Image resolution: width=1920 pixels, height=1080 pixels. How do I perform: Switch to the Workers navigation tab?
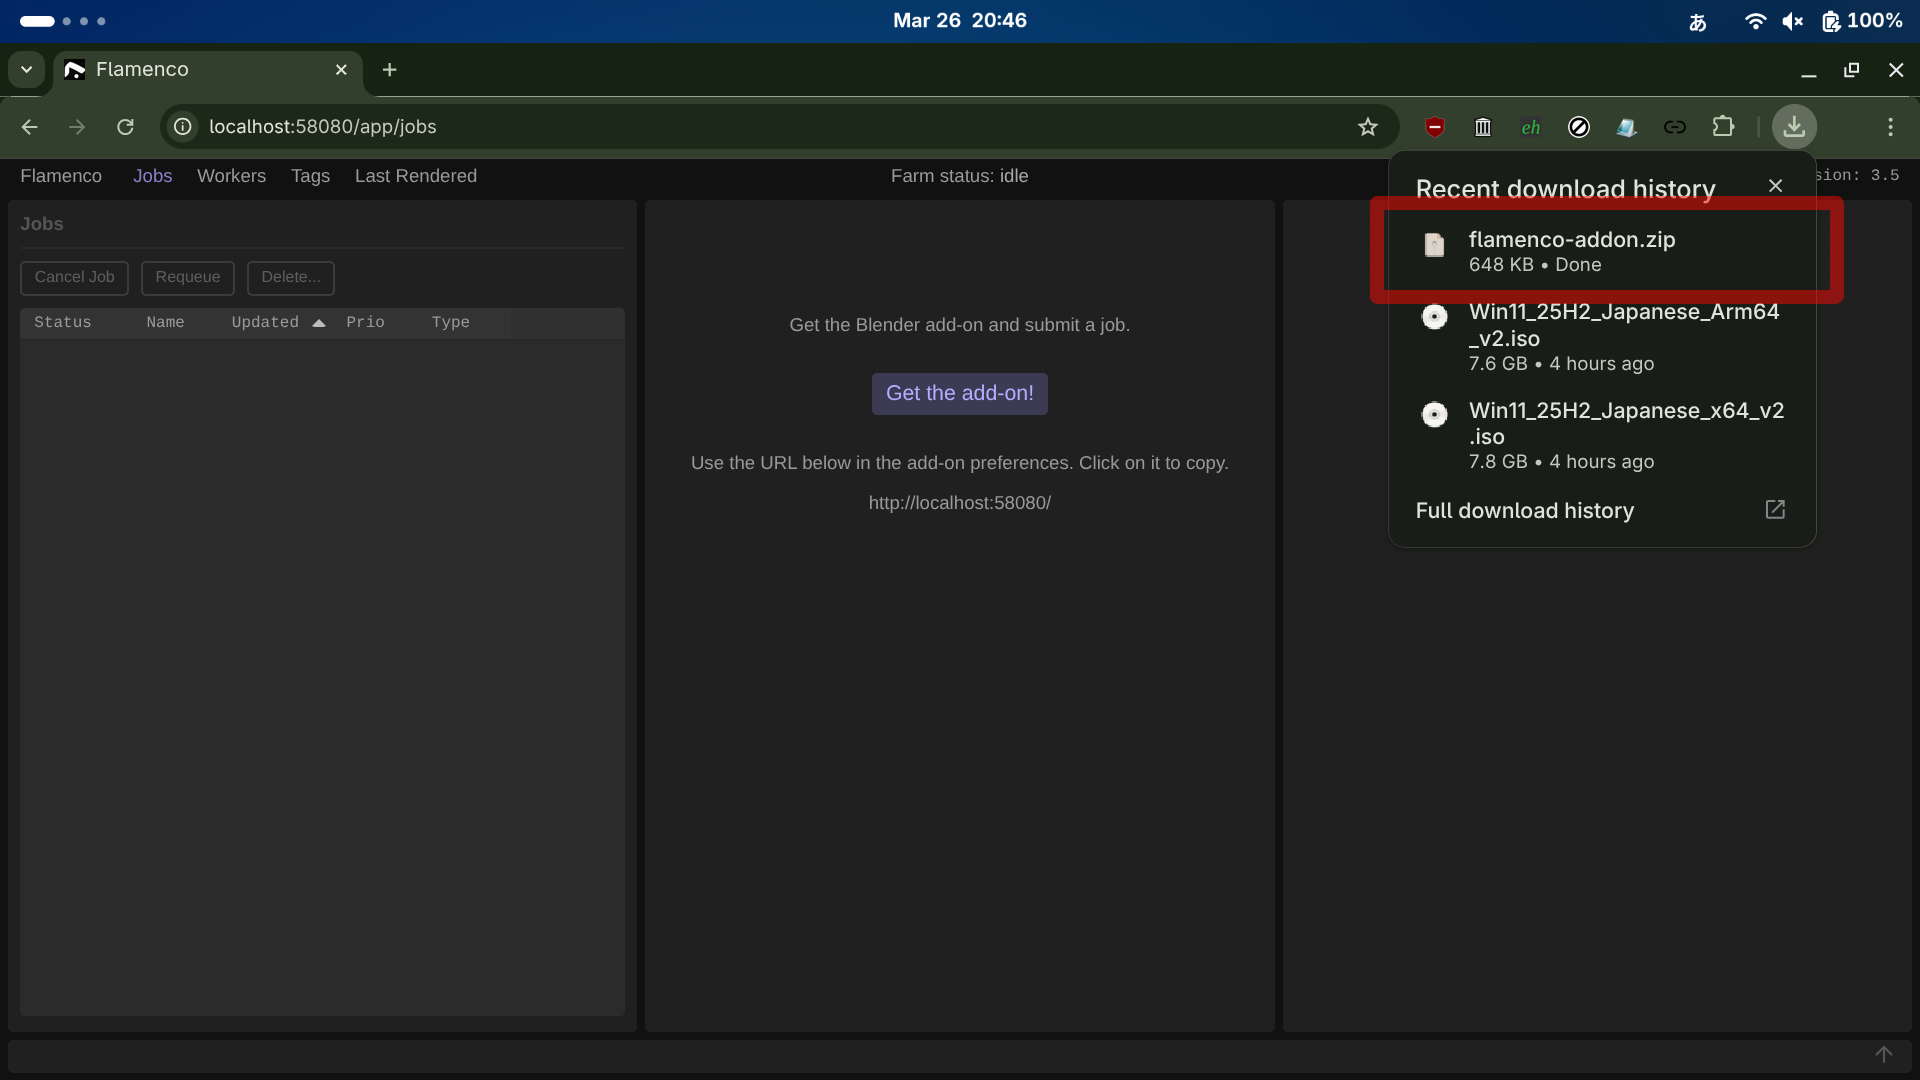pyautogui.click(x=231, y=176)
